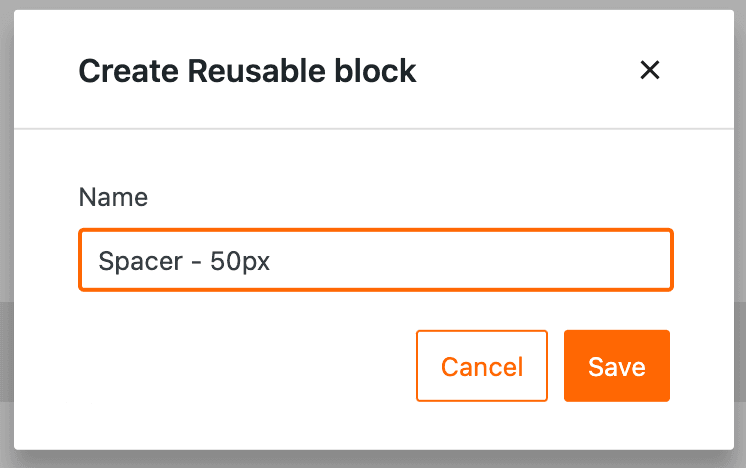Image resolution: width=746 pixels, height=468 pixels.
Task: Place cursor on the dash in name field
Action: click(195, 262)
